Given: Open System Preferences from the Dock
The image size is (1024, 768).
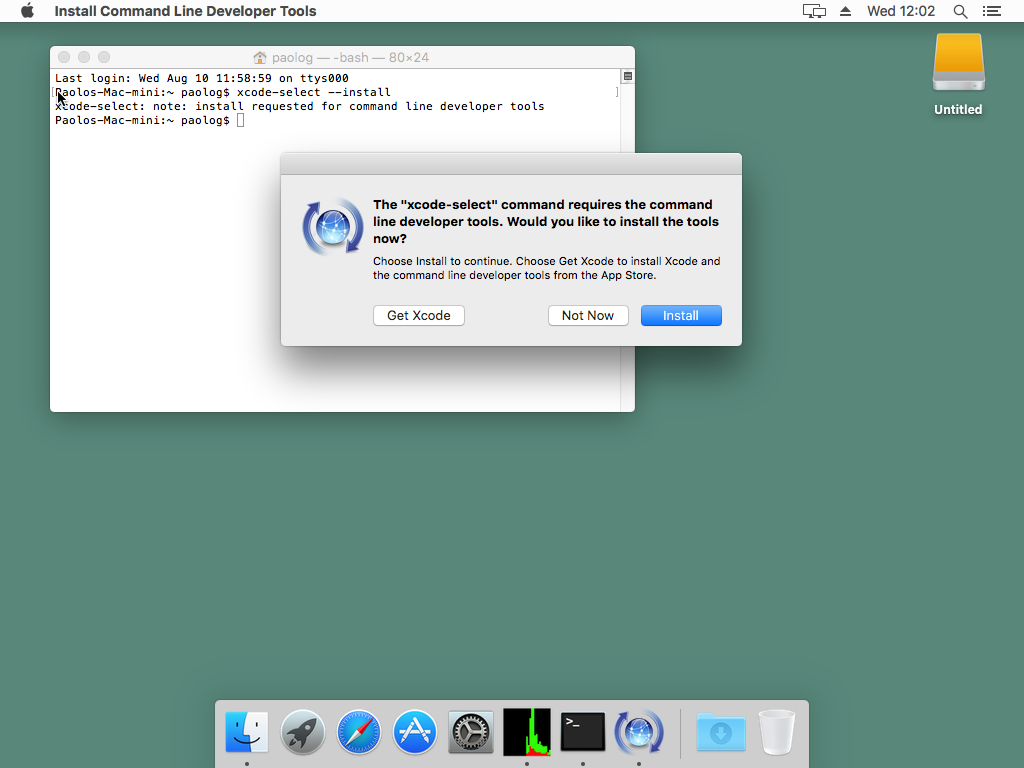Looking at the screenshot, I should click(471, 732).
